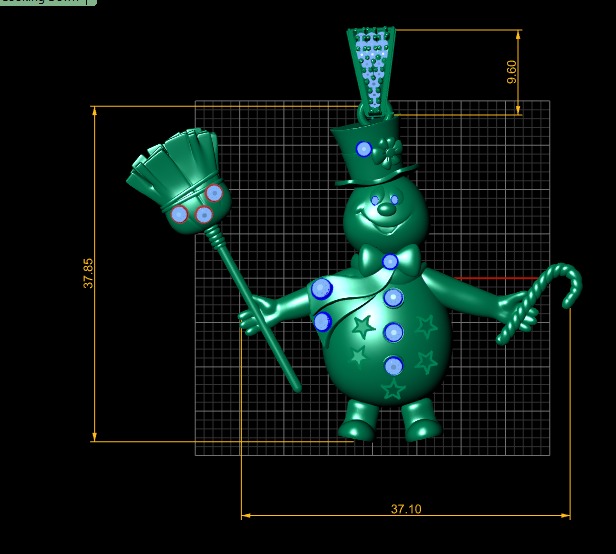
Task: Select the snowman's left boot beside the broom
Action: (358, 421)
